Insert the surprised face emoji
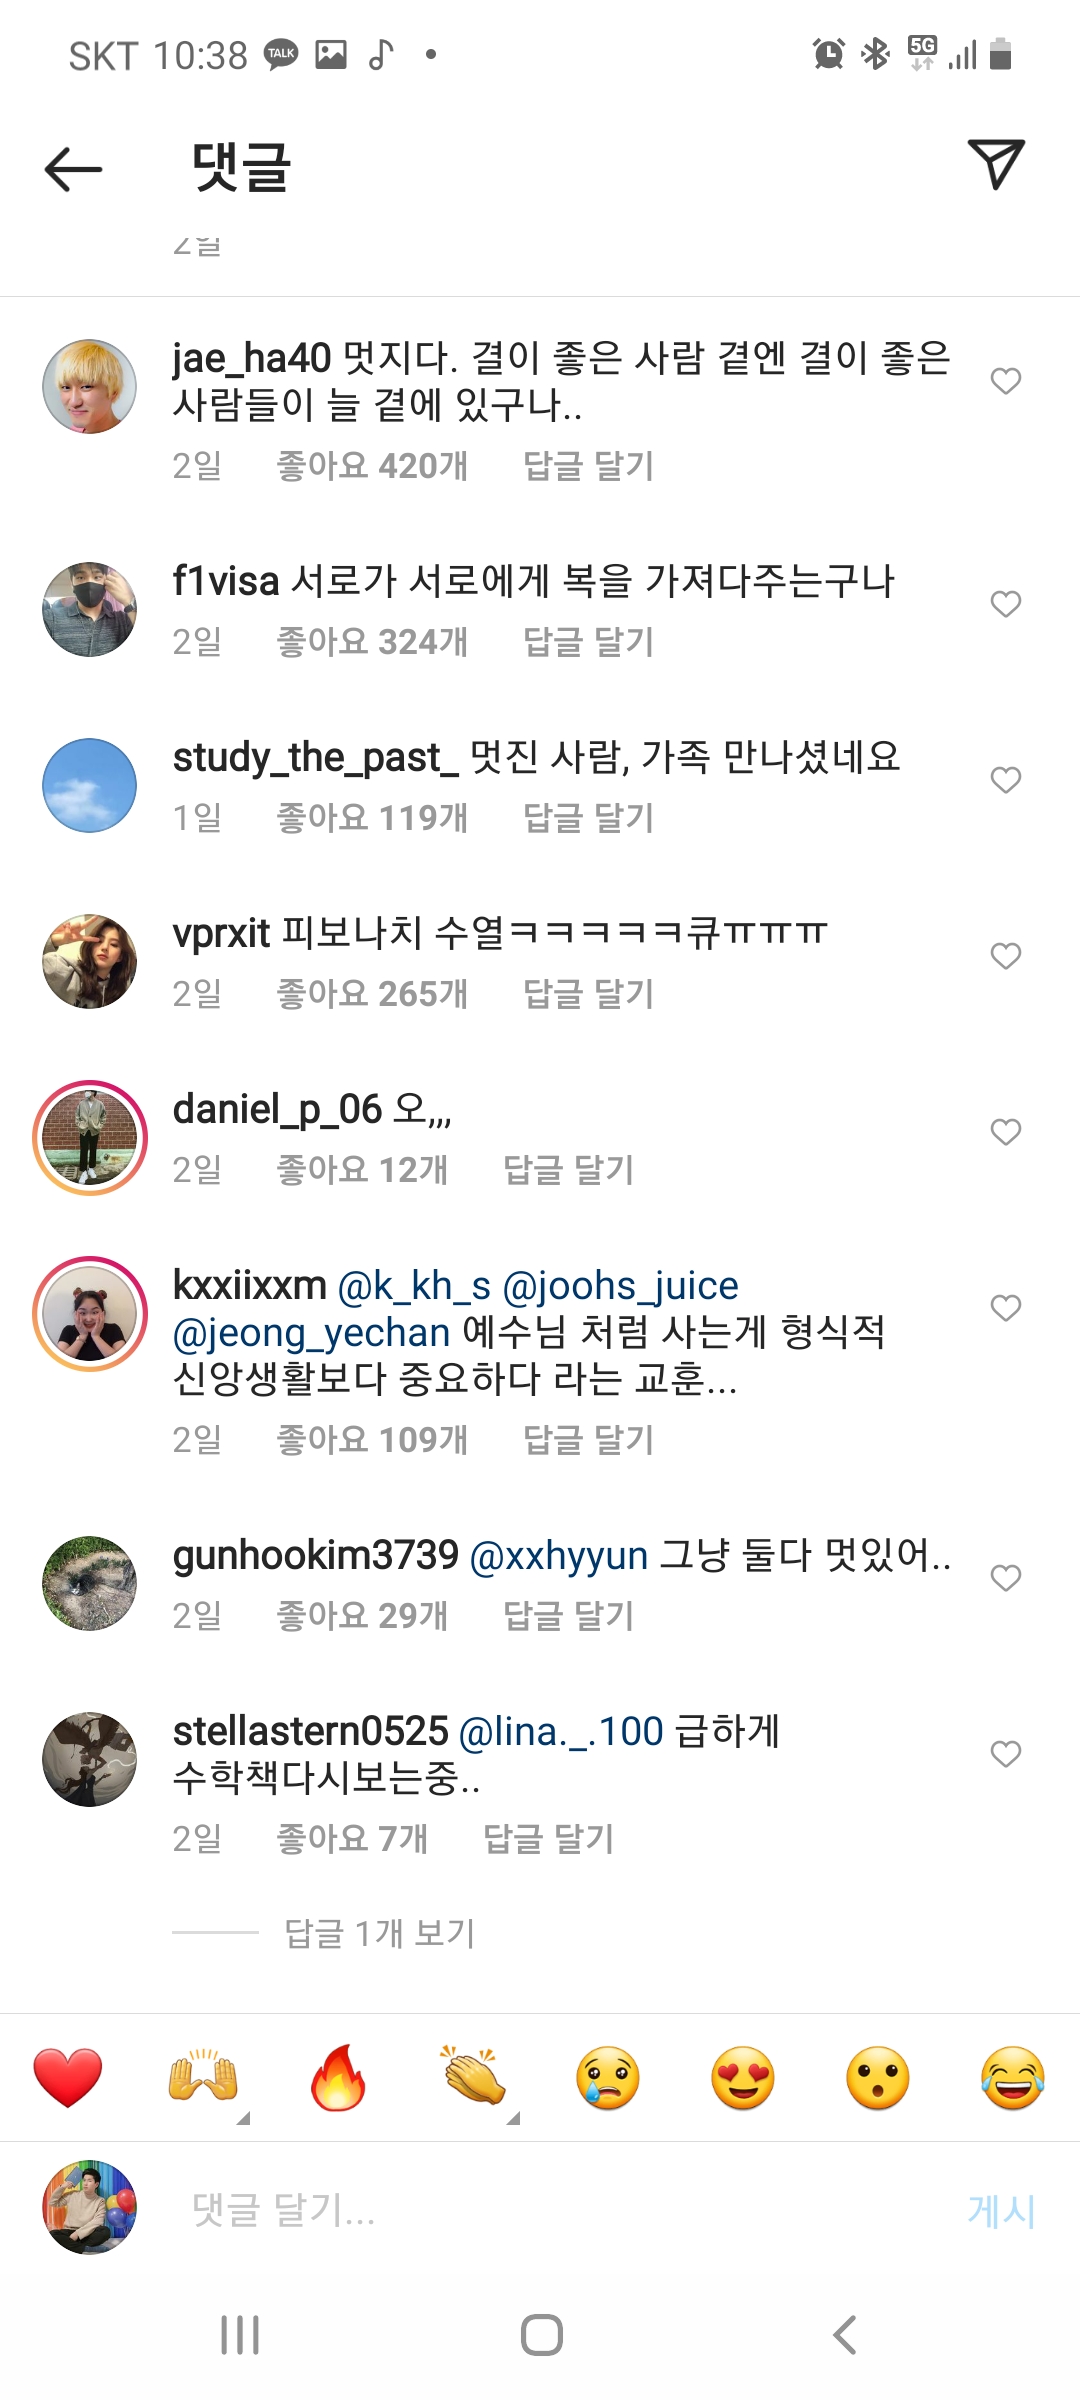 coord(878,2077)
